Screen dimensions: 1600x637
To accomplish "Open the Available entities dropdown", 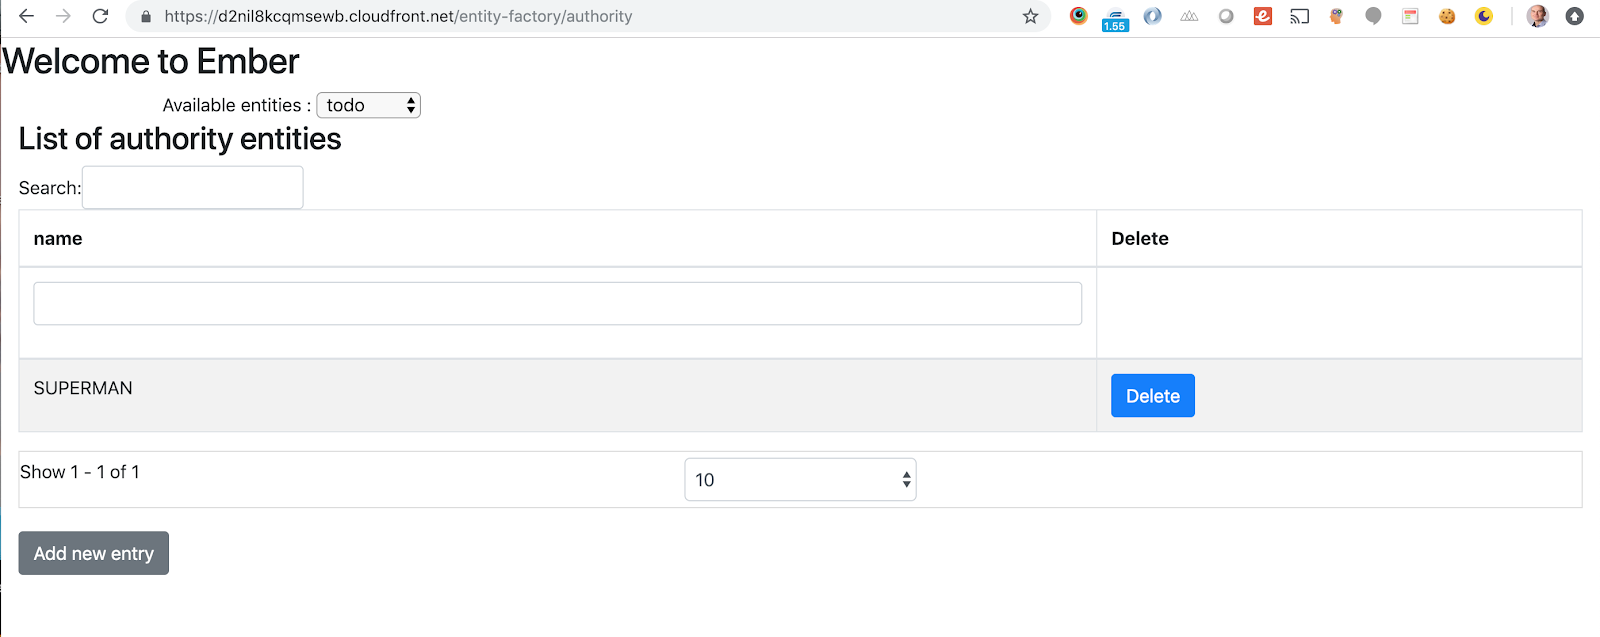I will (368, 105).
